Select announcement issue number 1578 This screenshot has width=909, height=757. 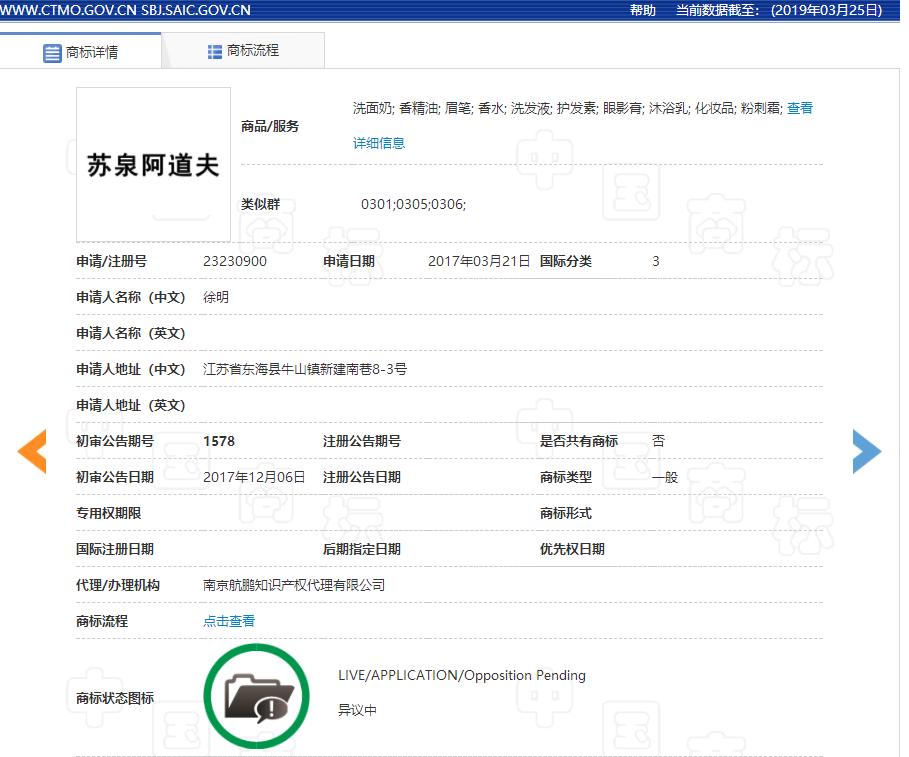(x=219, y=441)
